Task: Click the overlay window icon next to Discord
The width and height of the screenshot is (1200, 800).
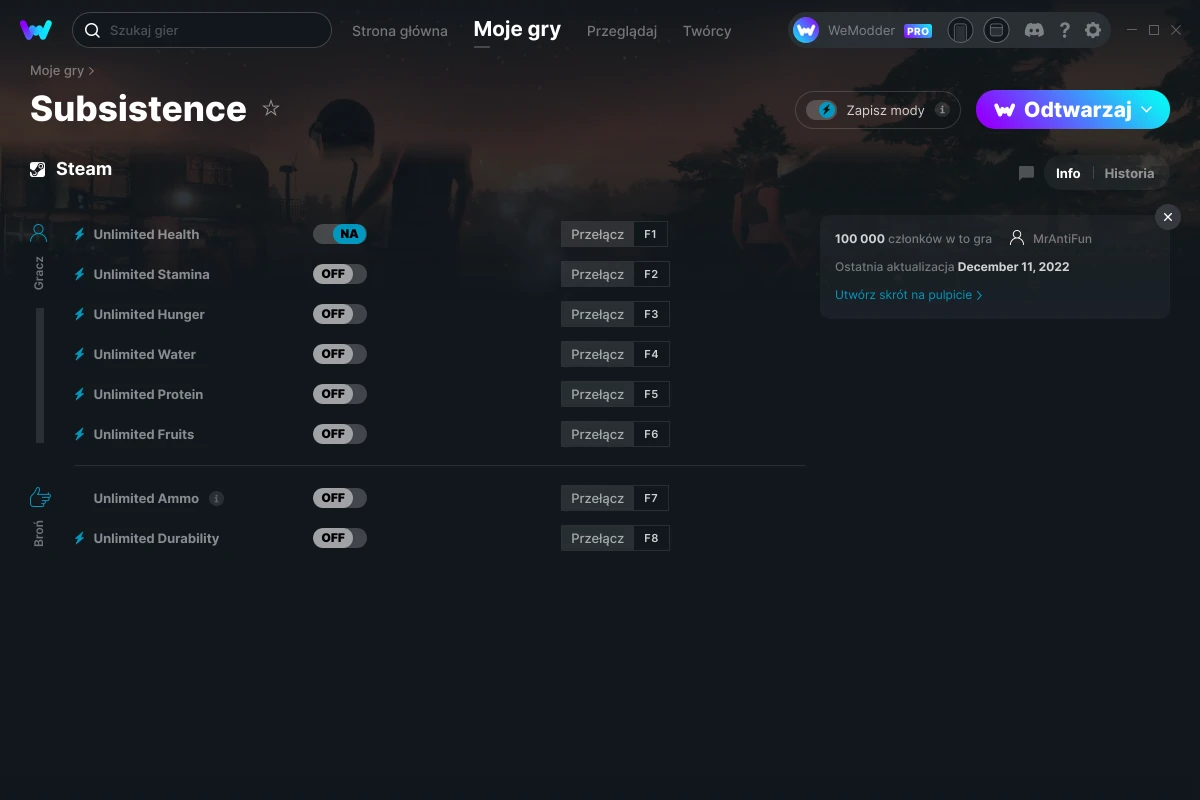Action: point(996,30)
